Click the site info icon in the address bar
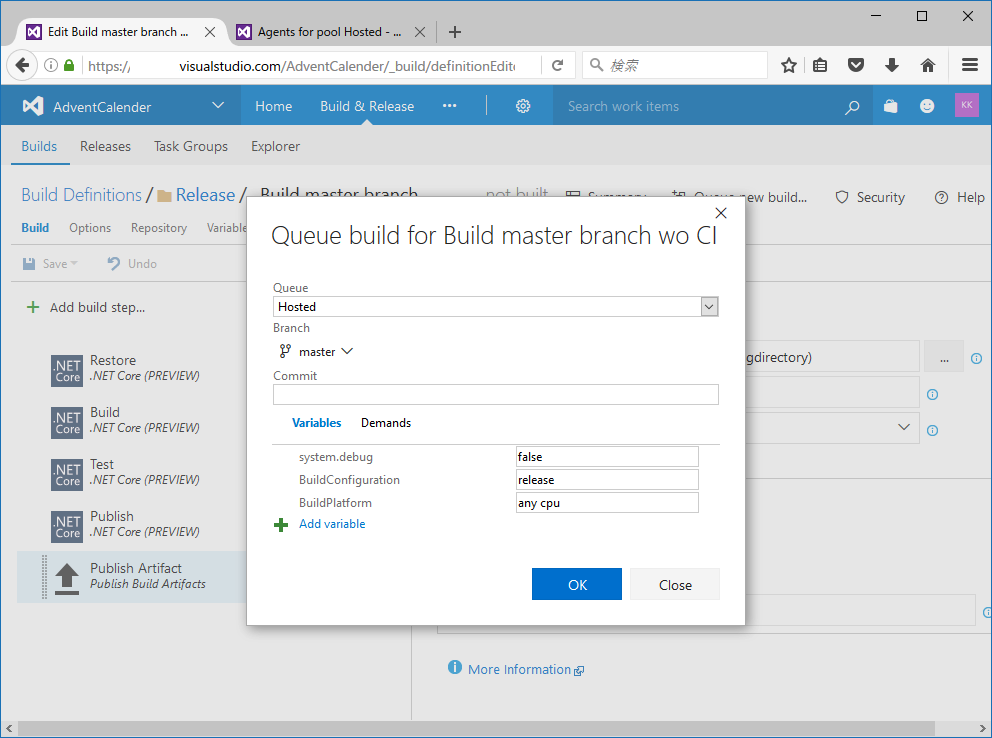Screen dimensions: 992x738 [x=51, y=65]
